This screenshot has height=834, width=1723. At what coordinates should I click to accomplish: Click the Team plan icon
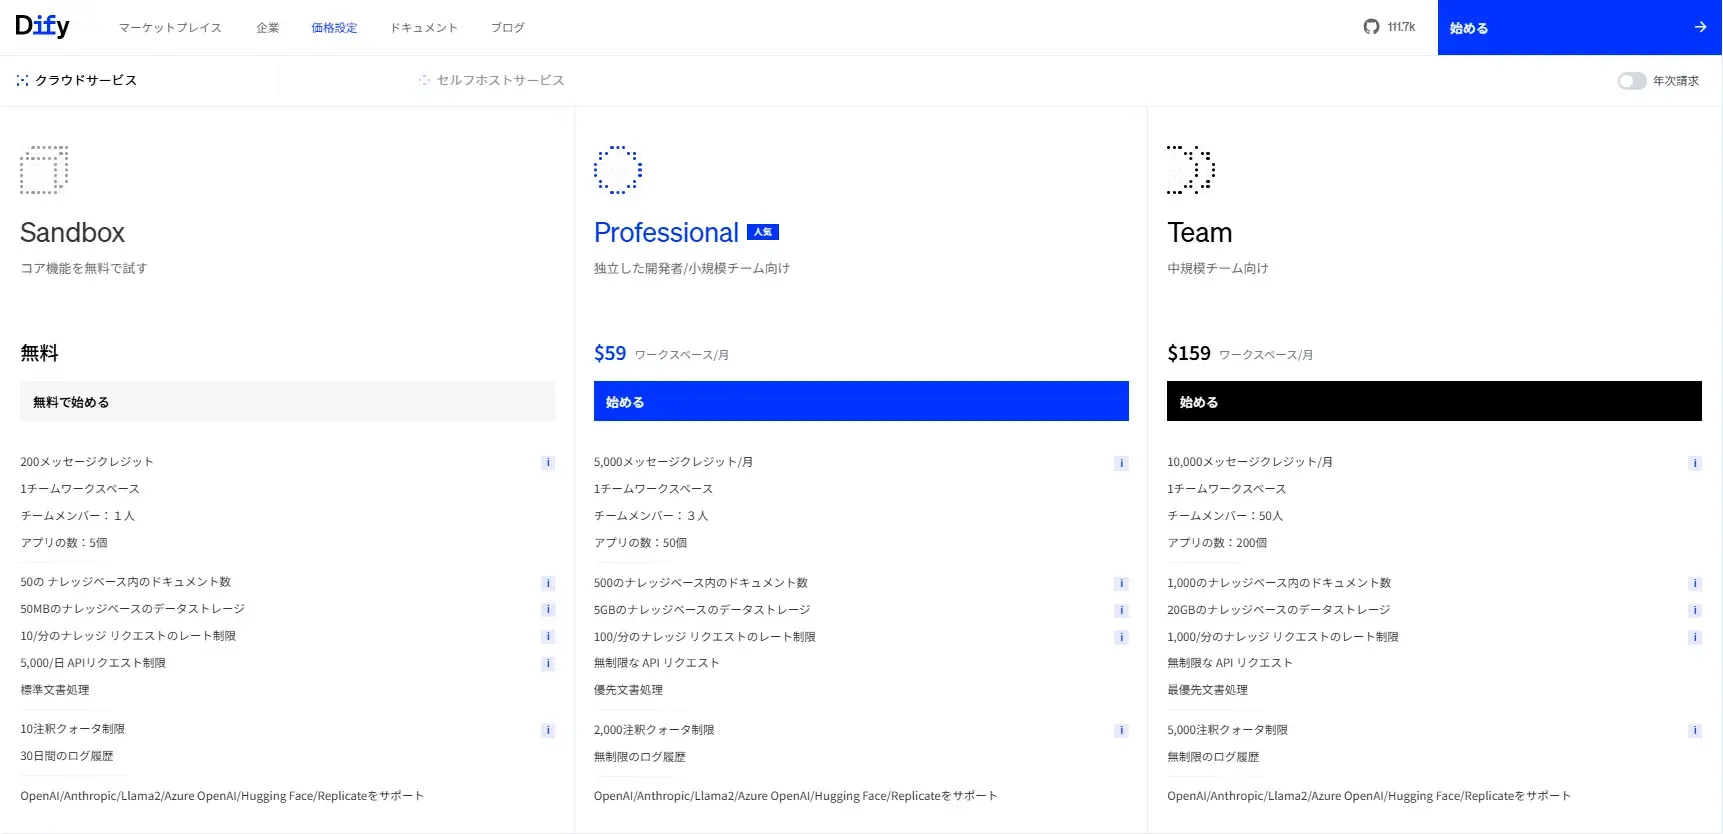pyautogui.click(x=1191, y=170)
